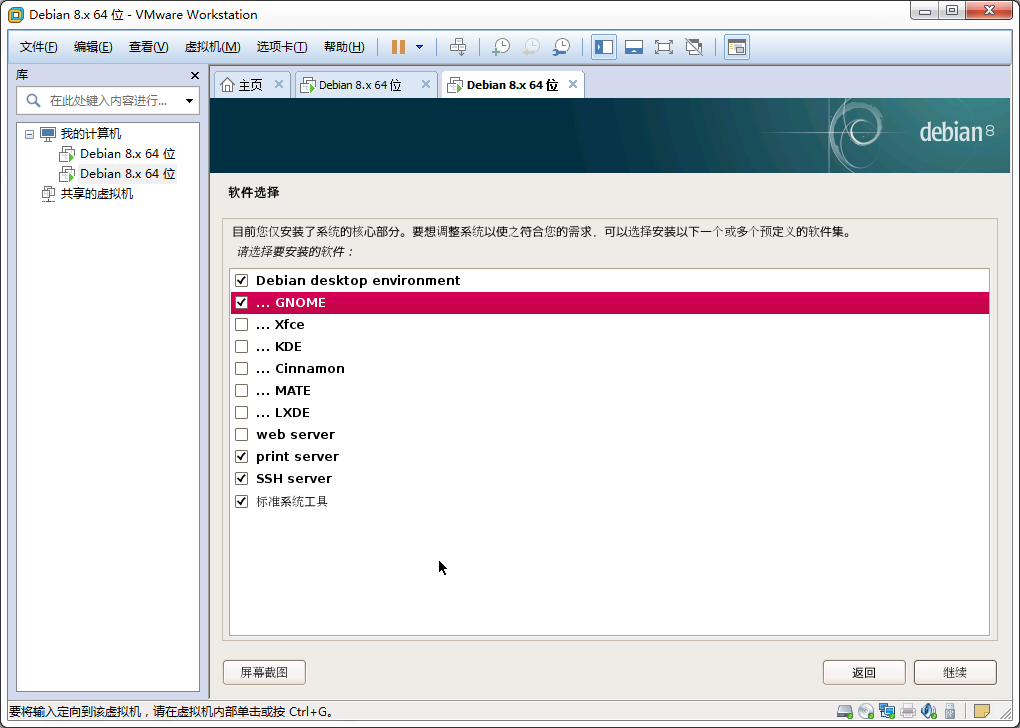This screenshot has height=728, width=1020.
Task: Open the 编辑(E) menu
Action: point(93,47)
